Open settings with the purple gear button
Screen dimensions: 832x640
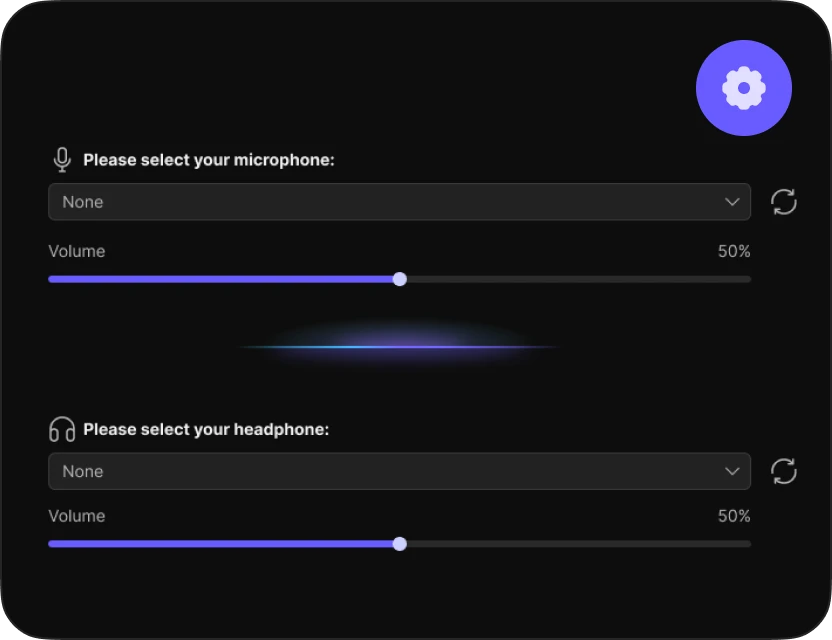pyautogui.click(x=743, y=88)
